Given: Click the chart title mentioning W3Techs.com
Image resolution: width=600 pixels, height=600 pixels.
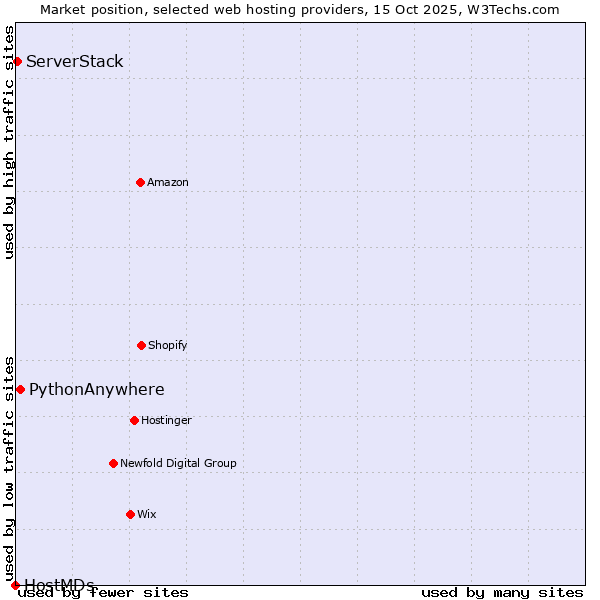Looking at the screenshot, I should (x=300, y=9).
